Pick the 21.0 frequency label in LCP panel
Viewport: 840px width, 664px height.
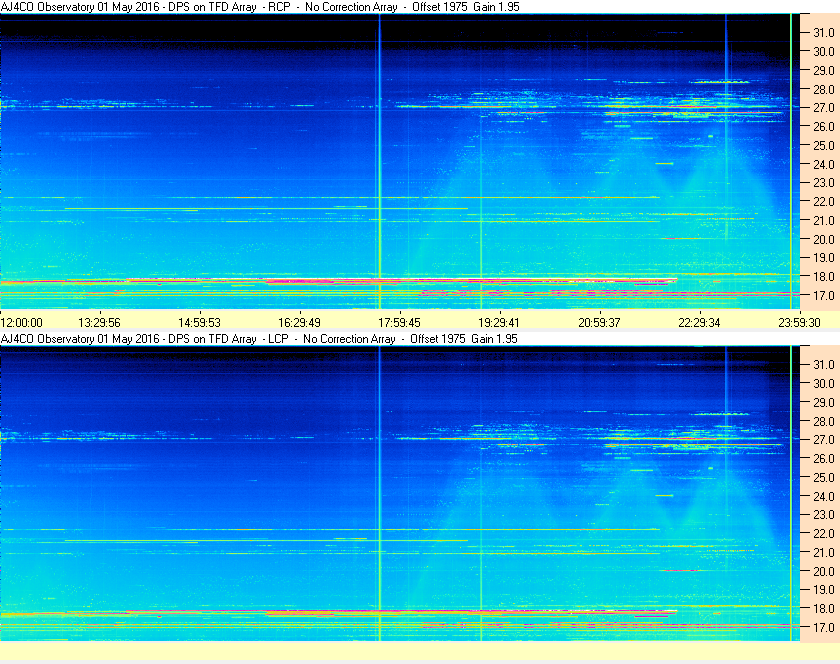pyautogui.click(x=824, y=552)
